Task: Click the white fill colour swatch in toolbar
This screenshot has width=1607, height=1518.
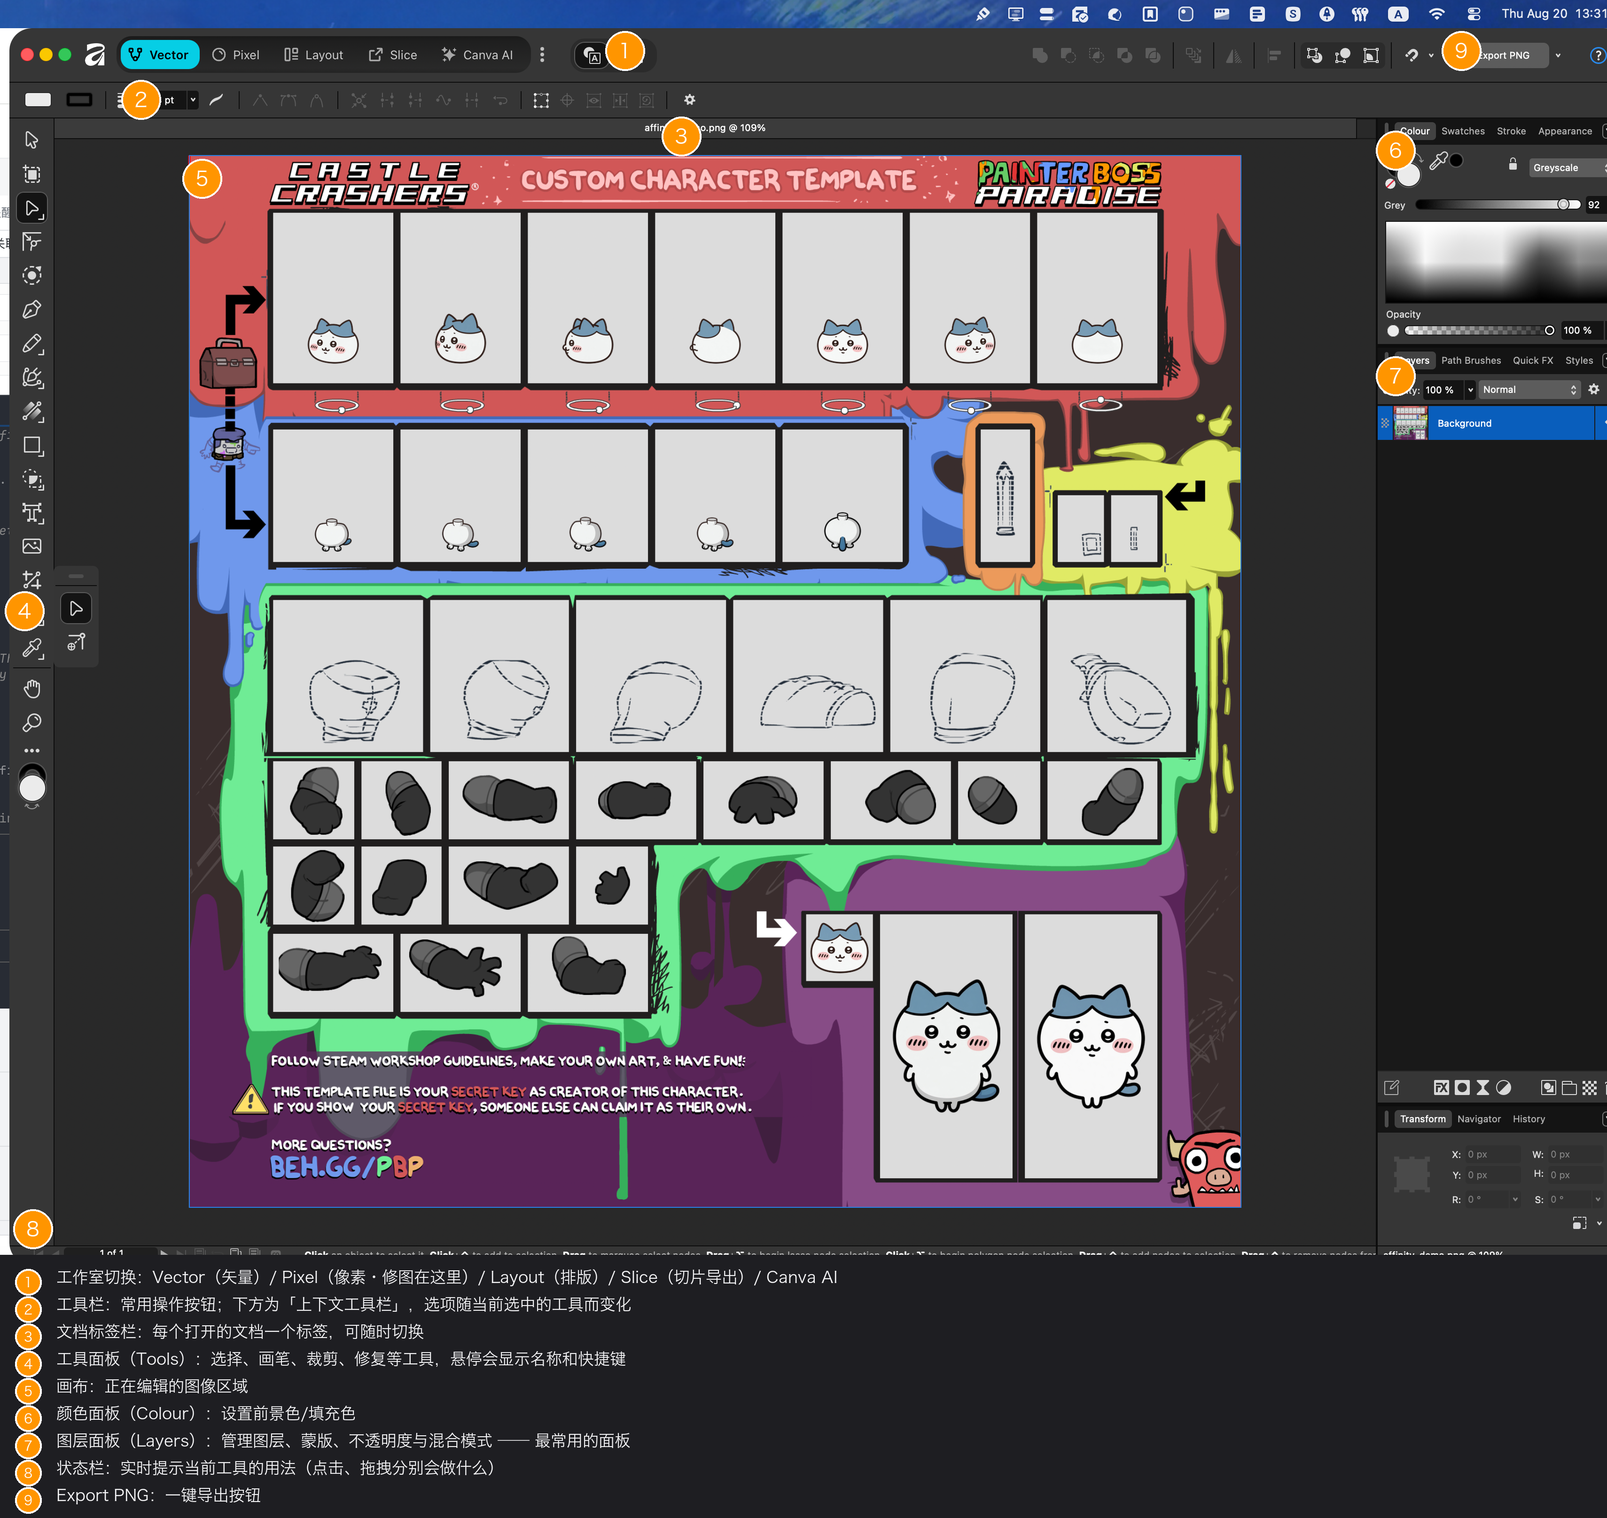Action: point(38,100)
